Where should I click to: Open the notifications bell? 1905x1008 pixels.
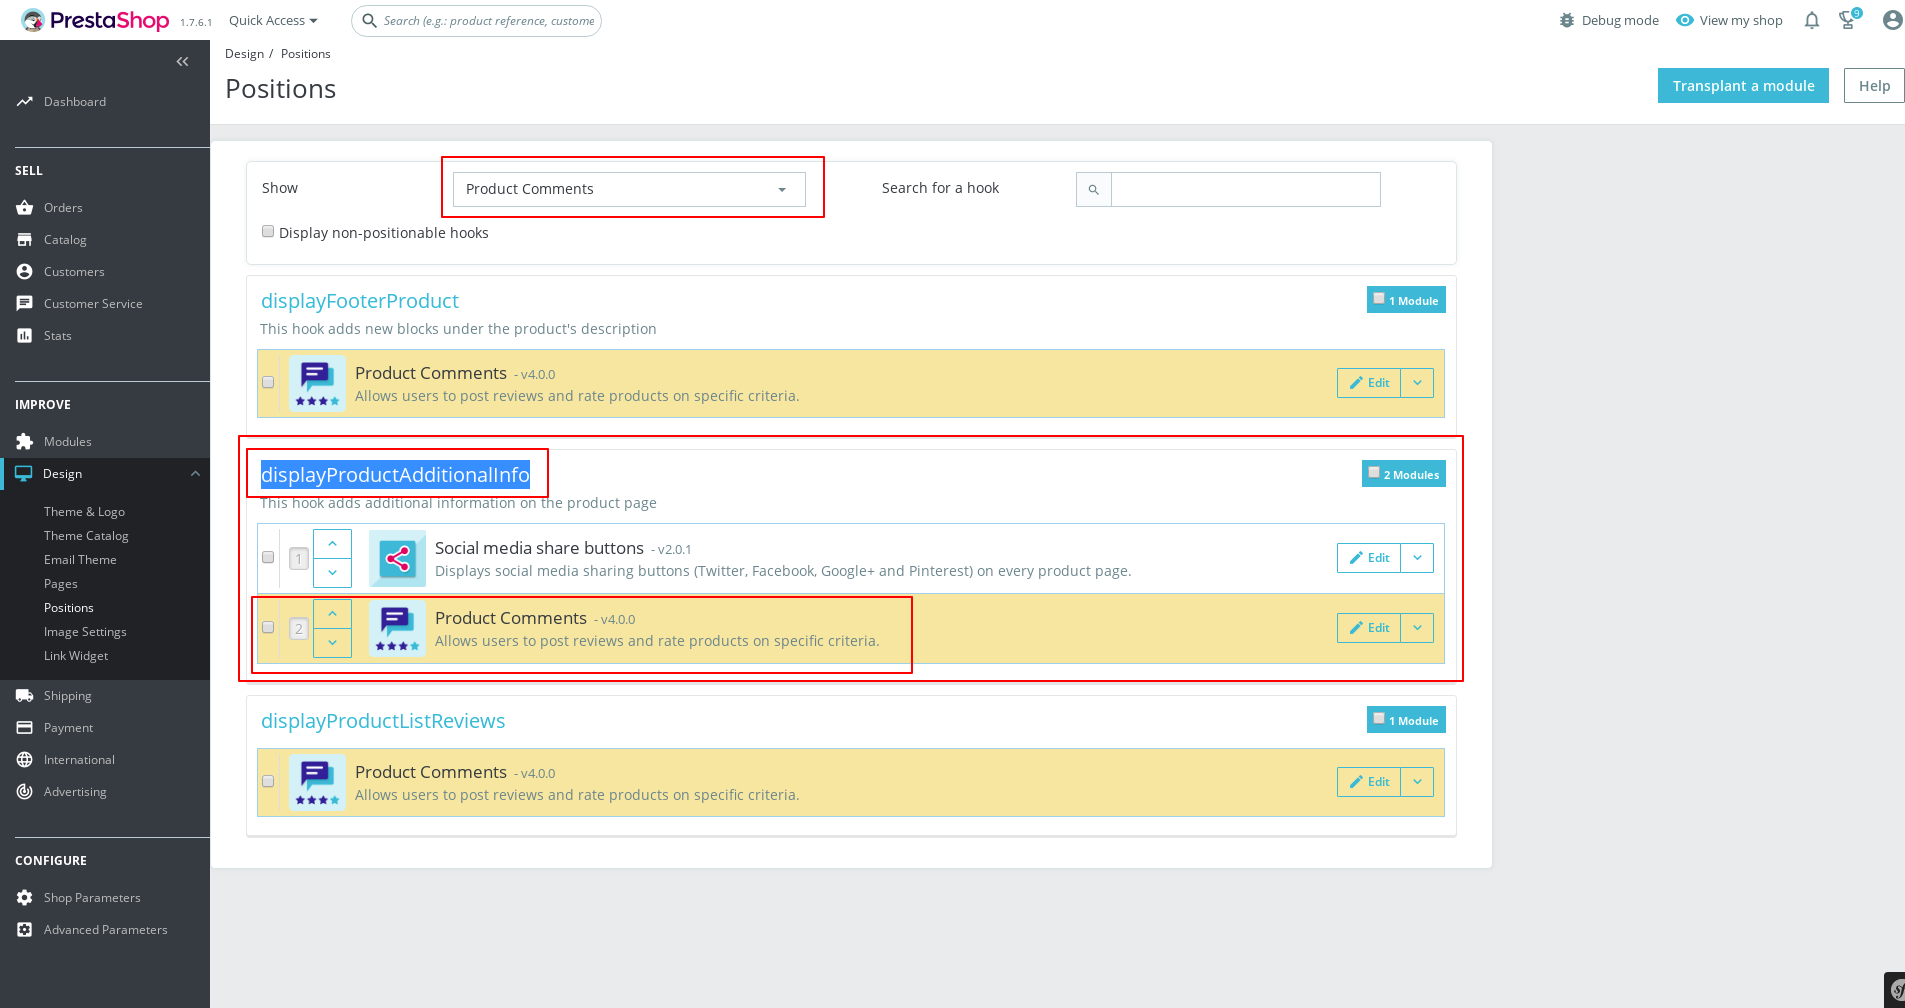[1810, 20]
